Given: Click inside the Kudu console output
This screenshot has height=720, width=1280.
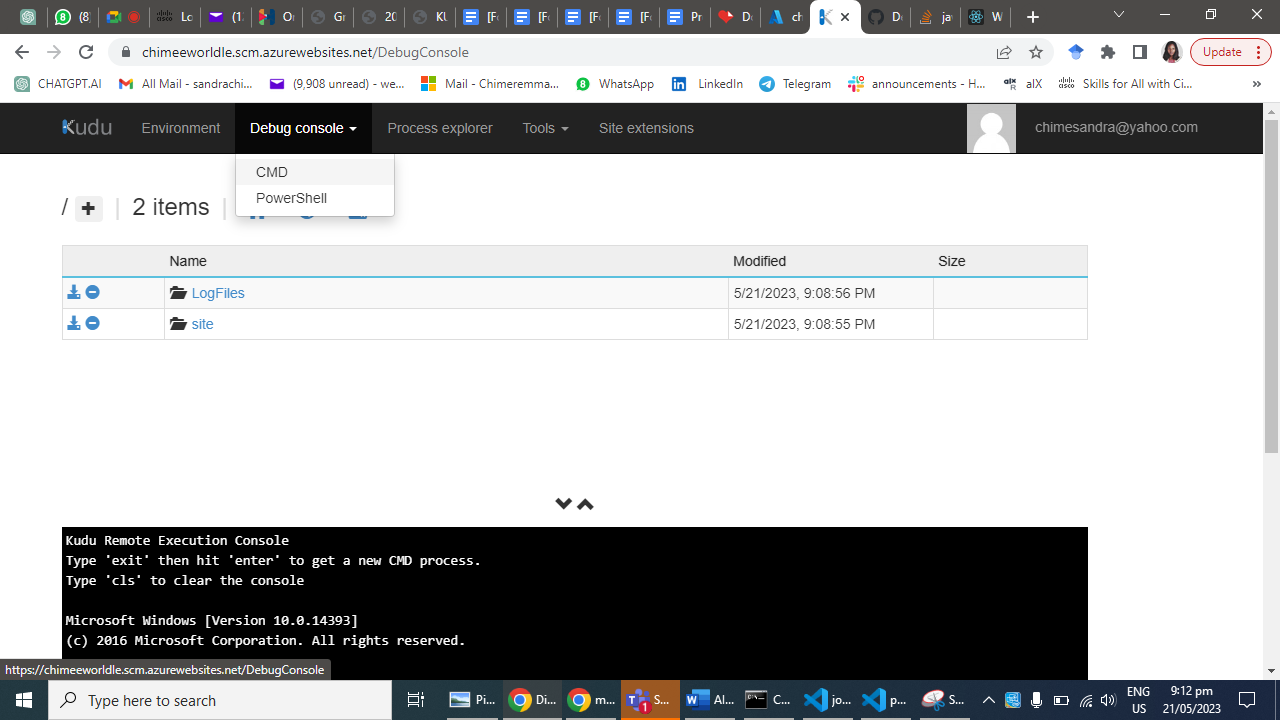Looking at the screenshot, I should click(575, 604).
